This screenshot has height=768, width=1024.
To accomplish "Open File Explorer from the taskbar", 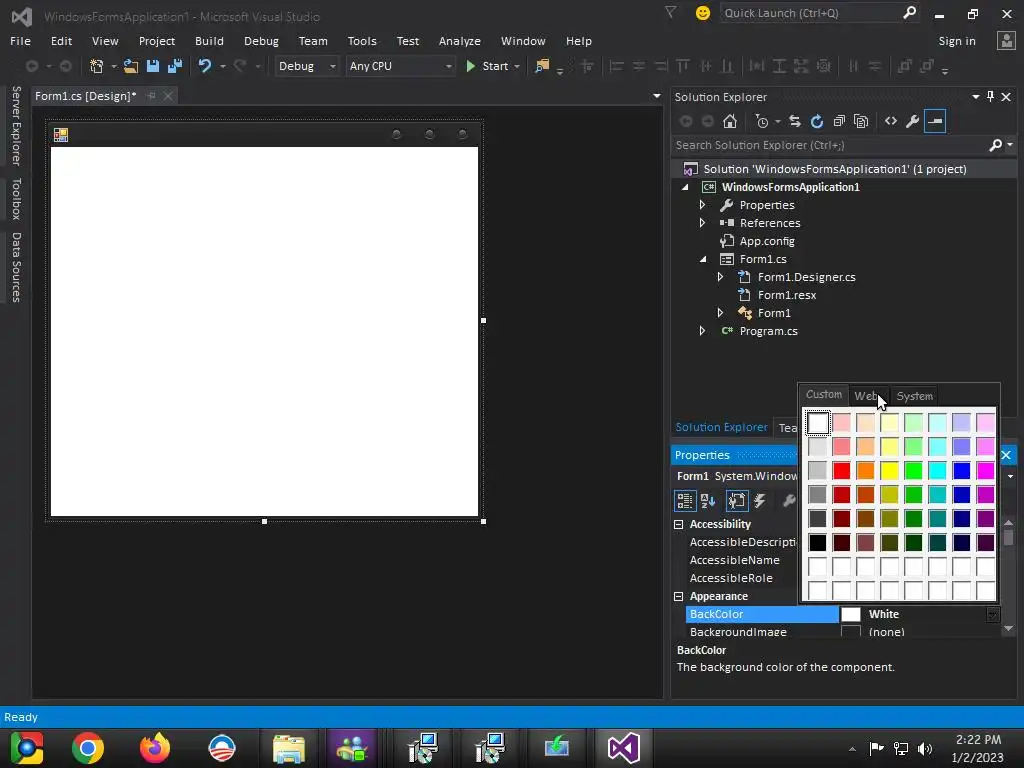I will click(289, 748).
